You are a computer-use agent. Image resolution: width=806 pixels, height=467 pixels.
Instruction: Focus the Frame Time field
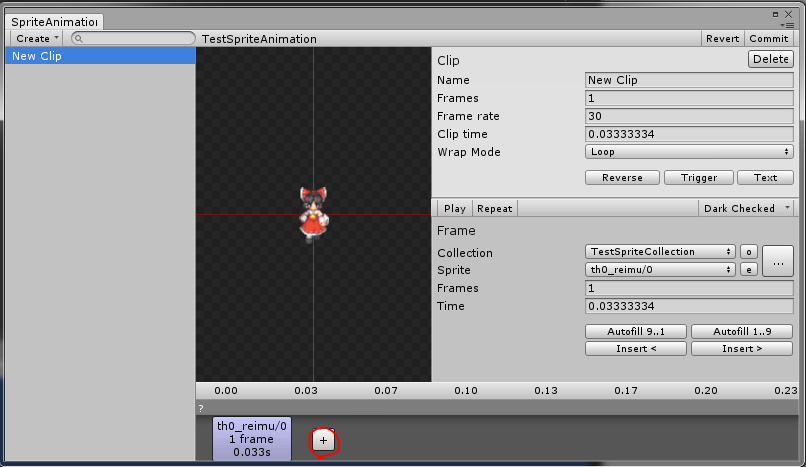[689, 306]
